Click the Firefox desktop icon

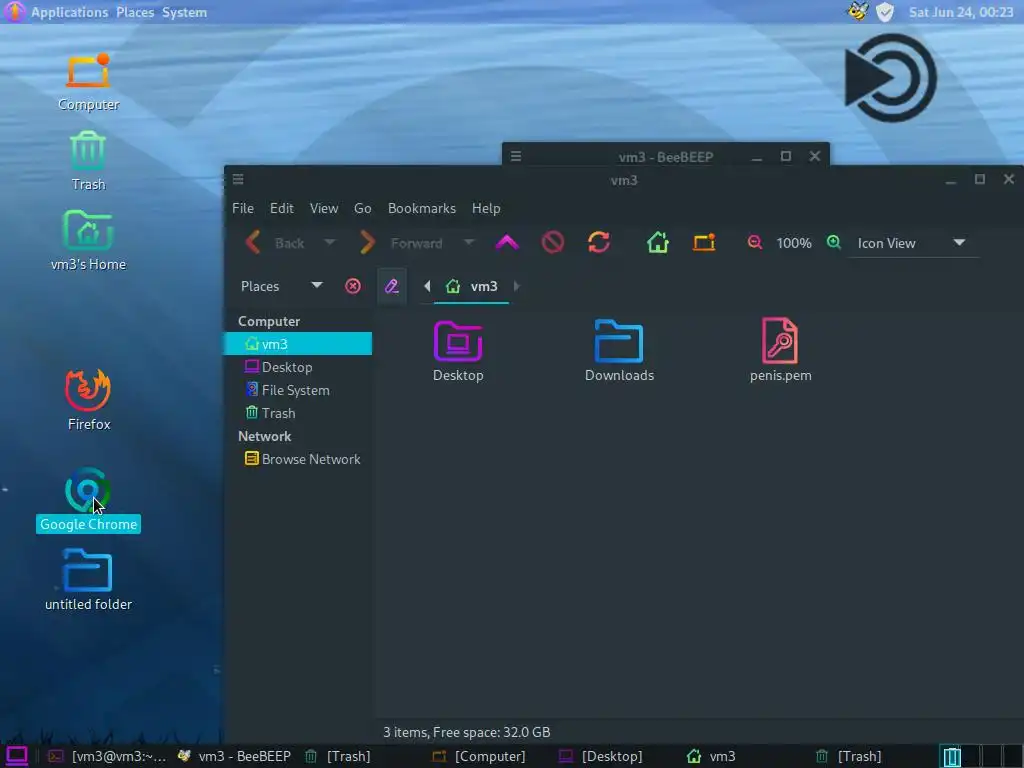click(x=88, y=390)
